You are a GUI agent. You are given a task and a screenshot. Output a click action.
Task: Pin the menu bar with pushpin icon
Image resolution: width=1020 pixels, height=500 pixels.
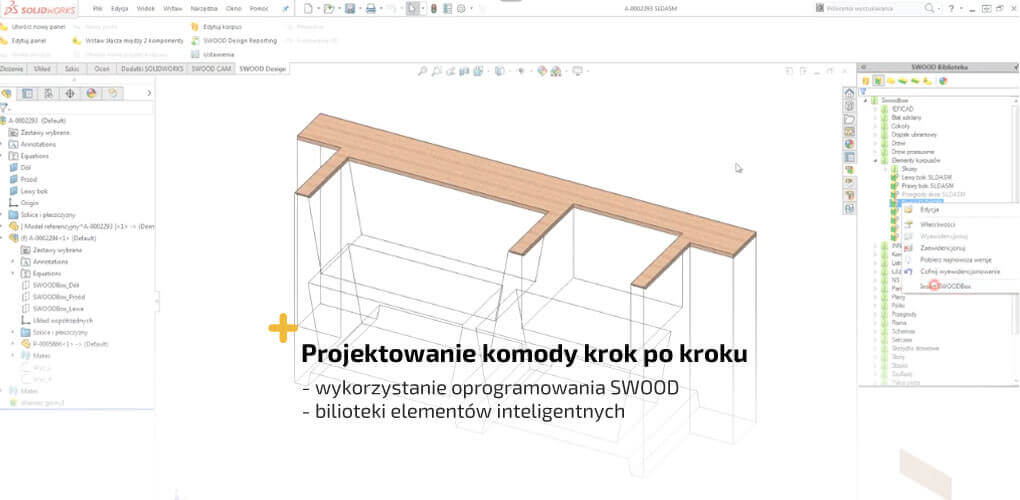tap(285, 9)
